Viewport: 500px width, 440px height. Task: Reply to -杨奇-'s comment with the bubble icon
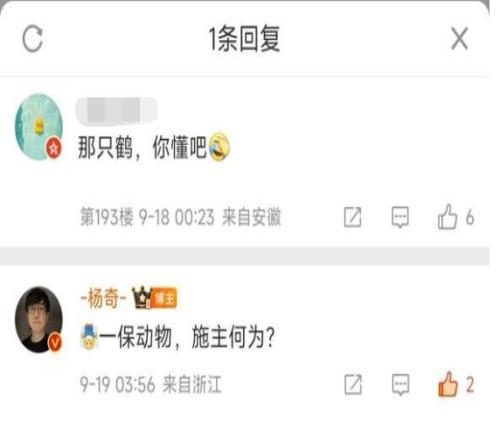400,385
